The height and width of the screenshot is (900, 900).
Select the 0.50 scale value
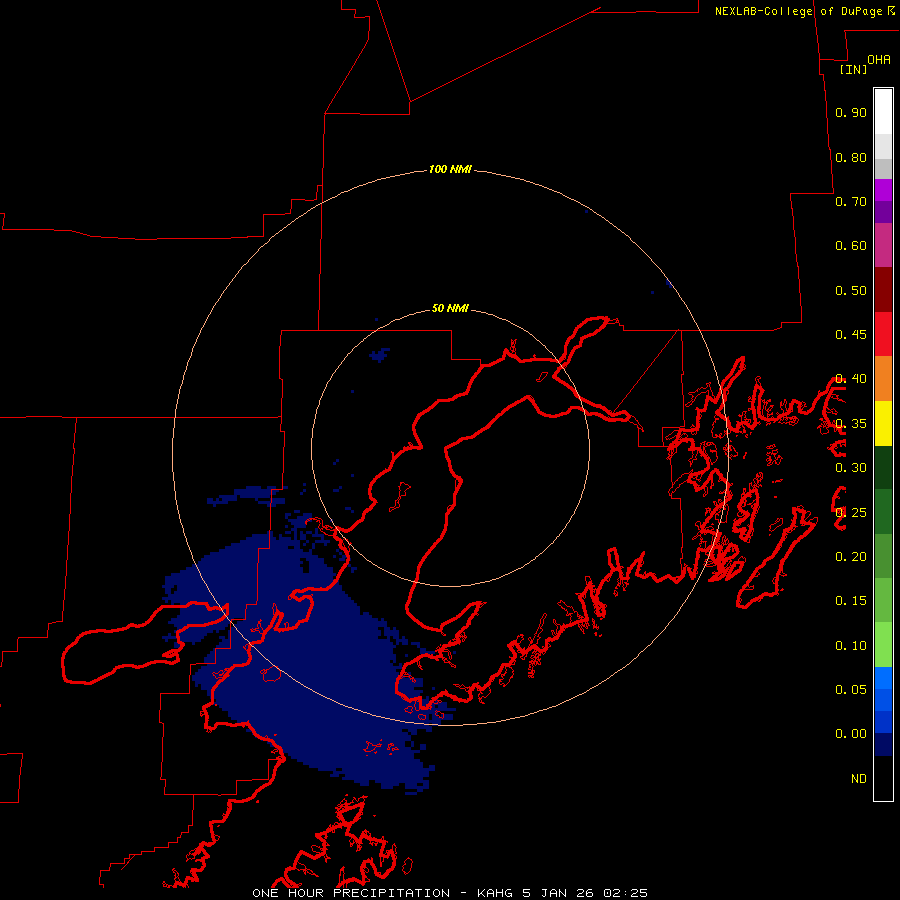pyautogui.click(x=851, y=290)
